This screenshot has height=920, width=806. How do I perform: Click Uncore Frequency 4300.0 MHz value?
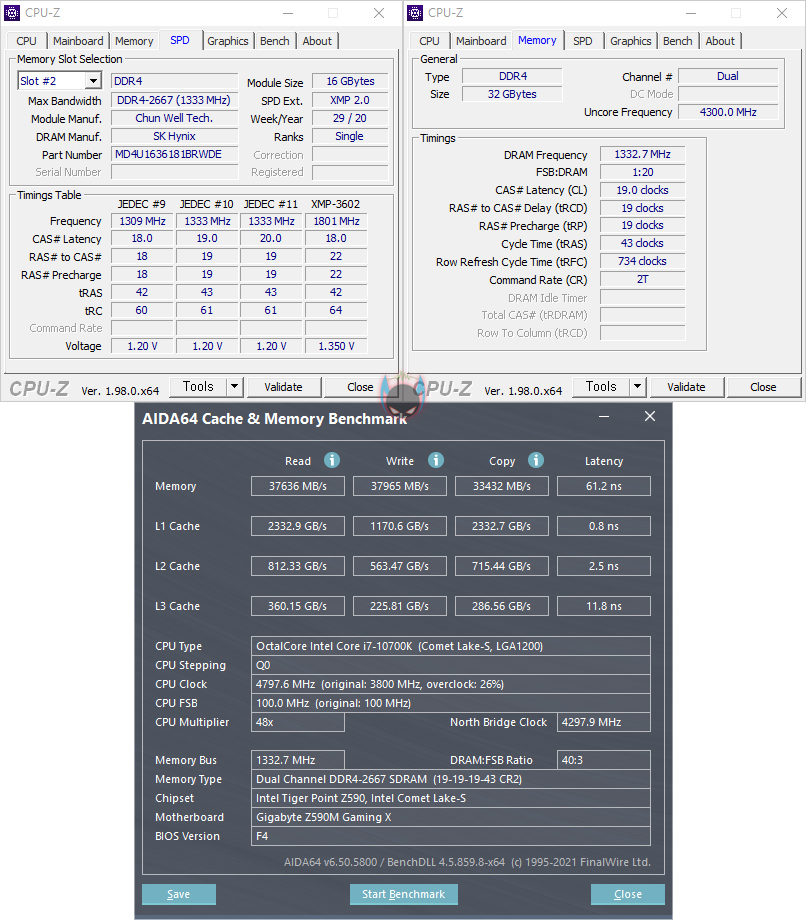pos(728,112)
